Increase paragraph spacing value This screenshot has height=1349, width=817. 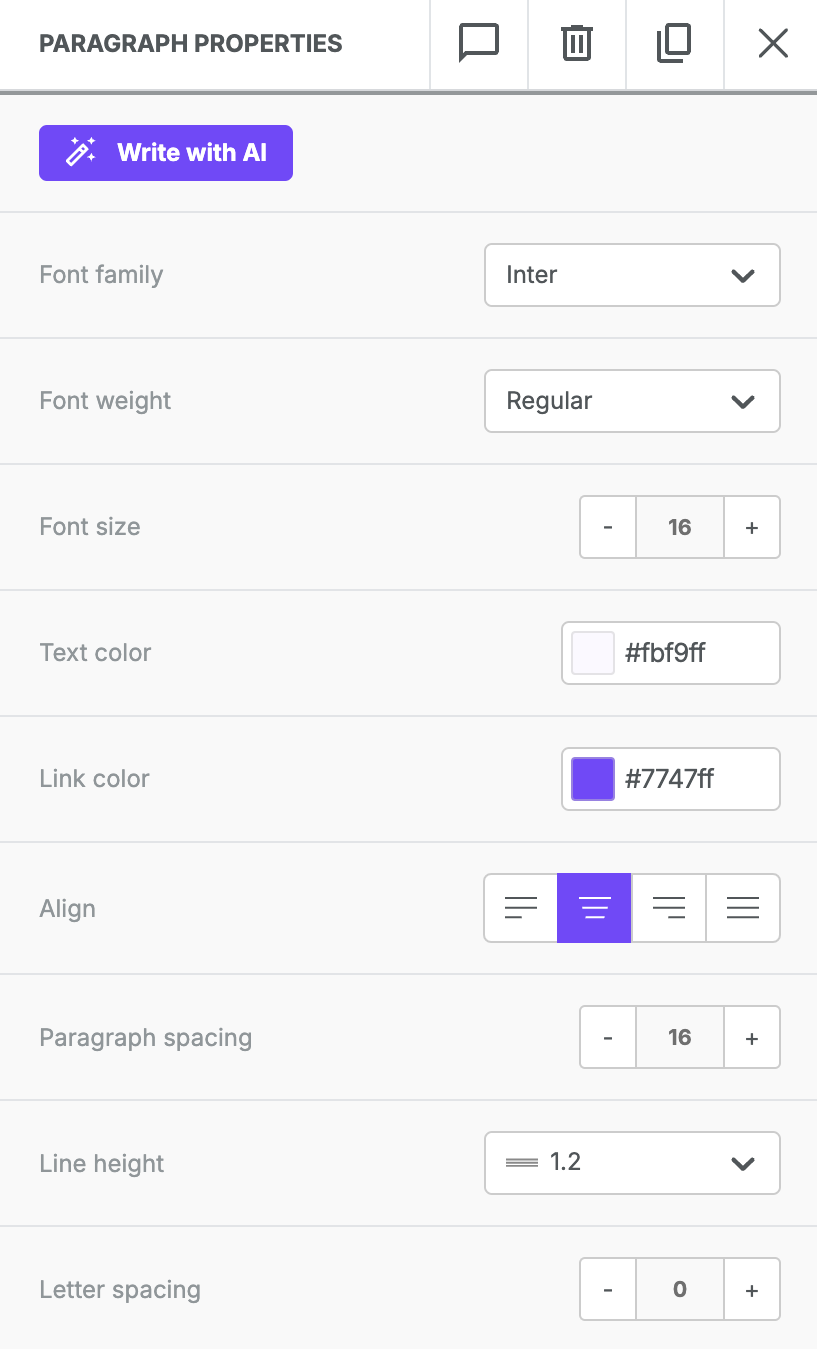(x=752, y=1038)
